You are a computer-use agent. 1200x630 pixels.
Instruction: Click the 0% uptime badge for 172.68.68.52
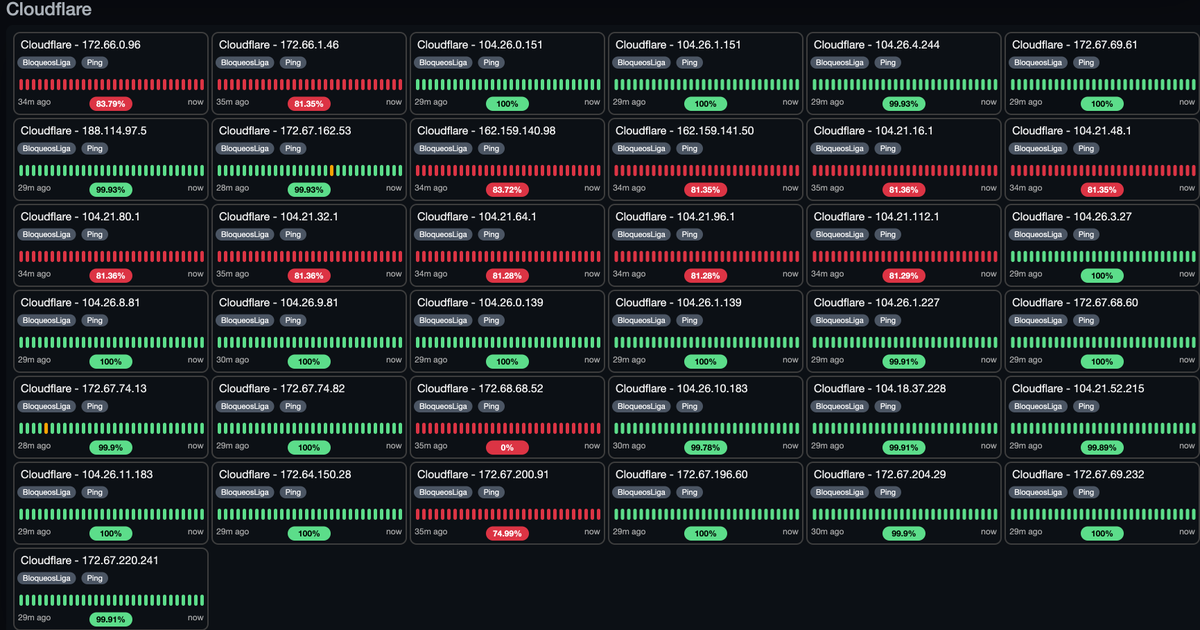pyautogui.click(x=507, y=447)
